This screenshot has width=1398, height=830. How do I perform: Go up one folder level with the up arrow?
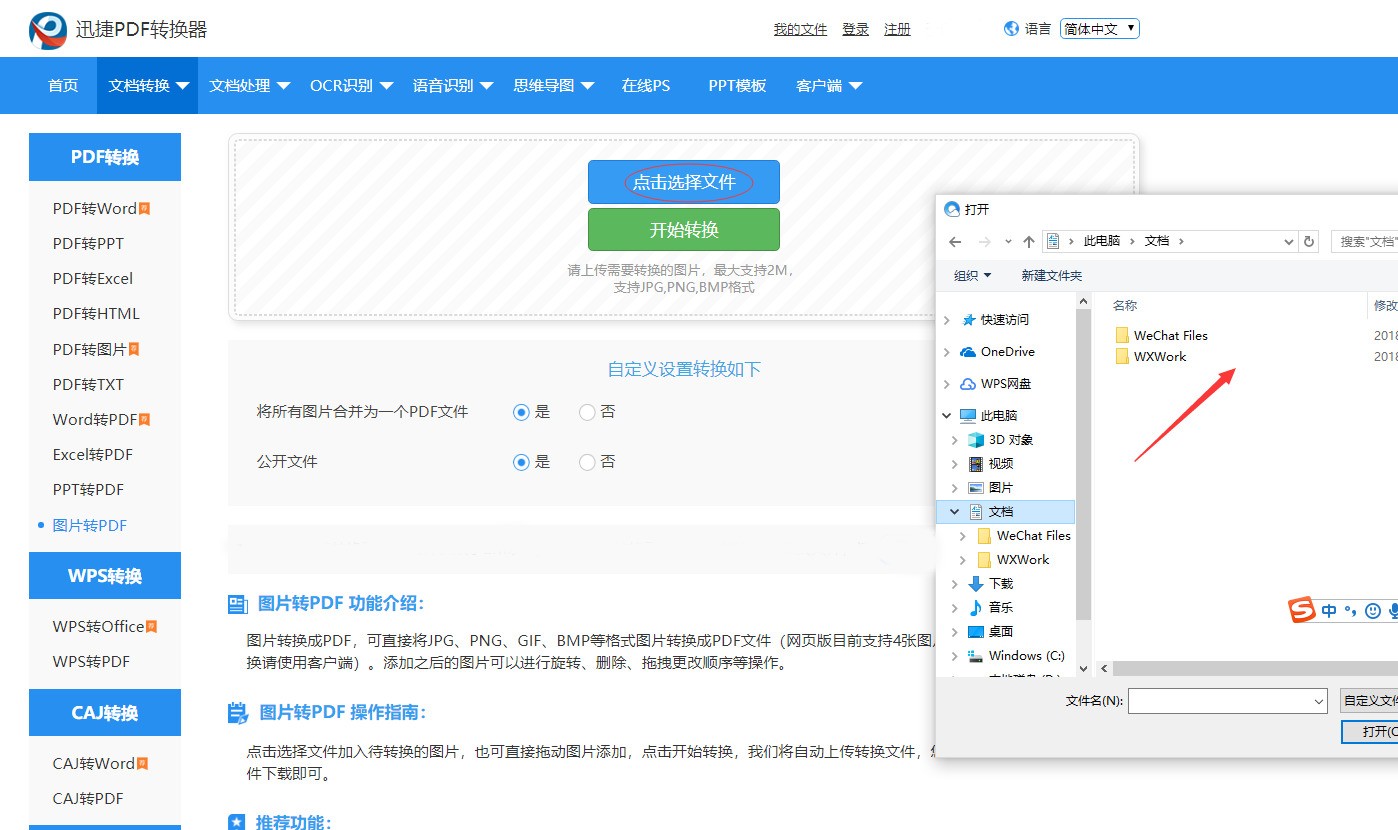tap(1028, 241)
